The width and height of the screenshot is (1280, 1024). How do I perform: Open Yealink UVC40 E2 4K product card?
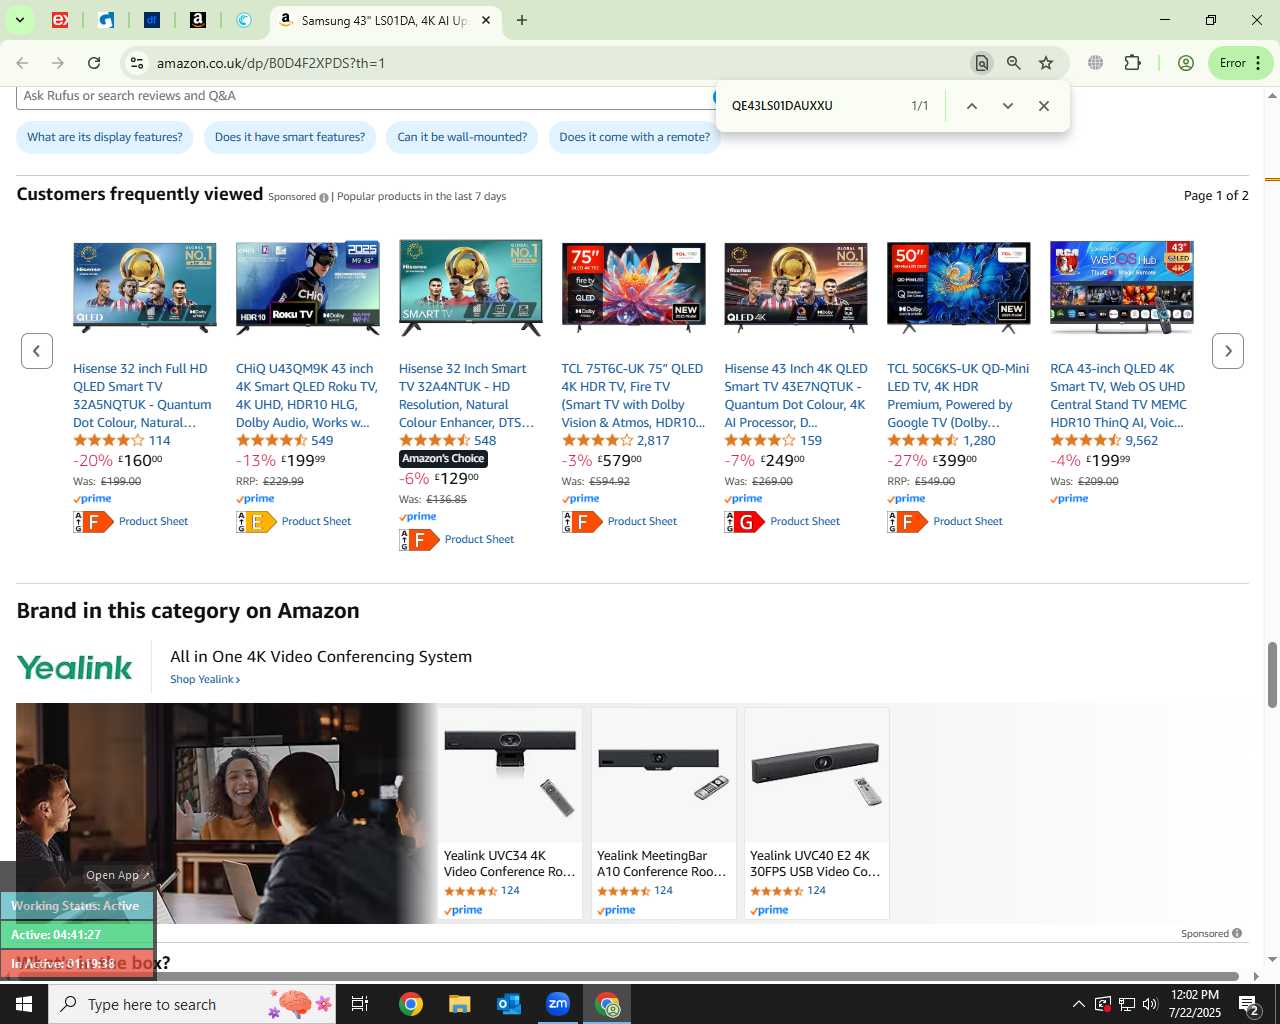click(x=816, y=813)
